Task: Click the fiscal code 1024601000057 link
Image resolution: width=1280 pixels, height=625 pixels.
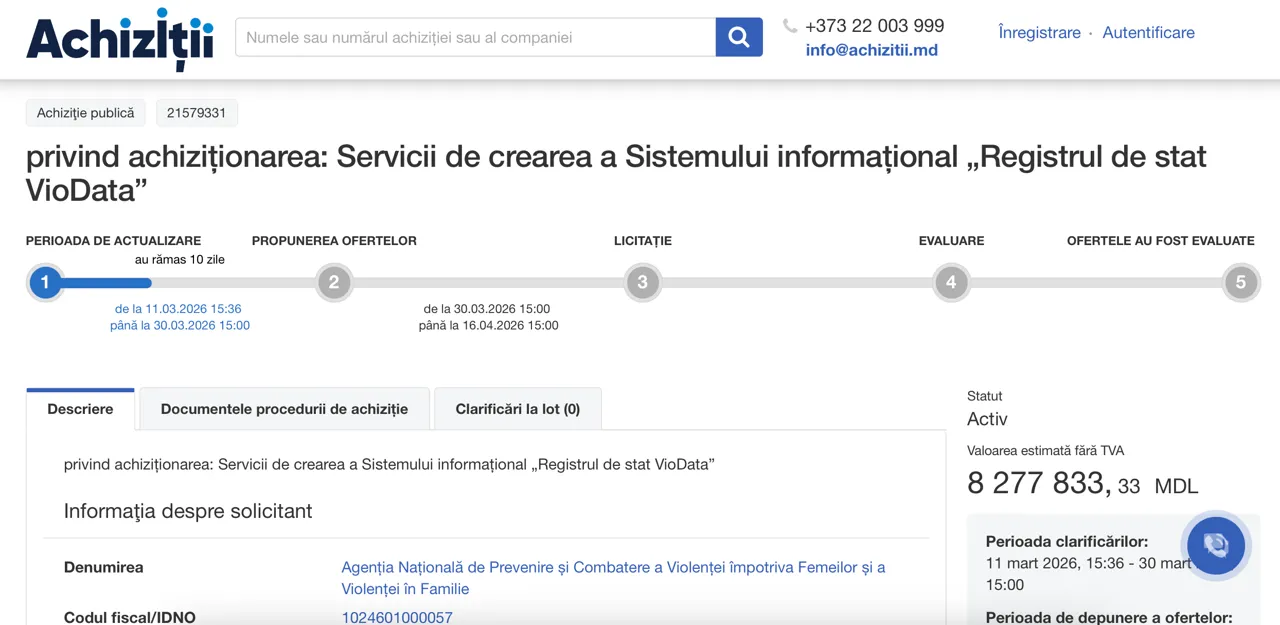Action: [397, 617]
